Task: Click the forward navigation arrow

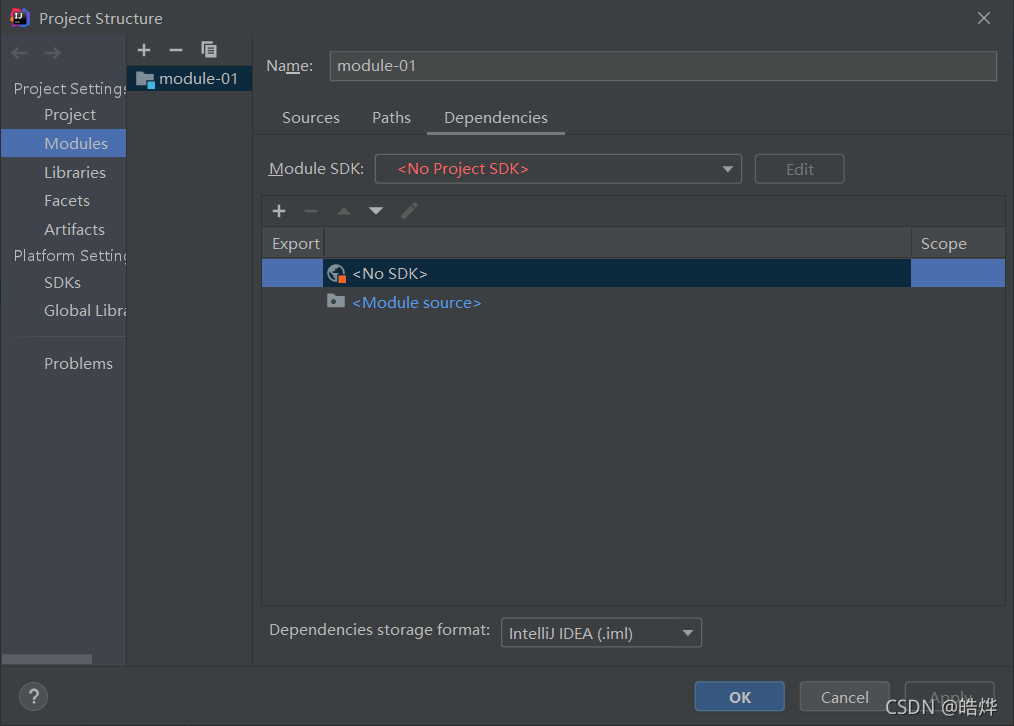Action: [52, 53]
